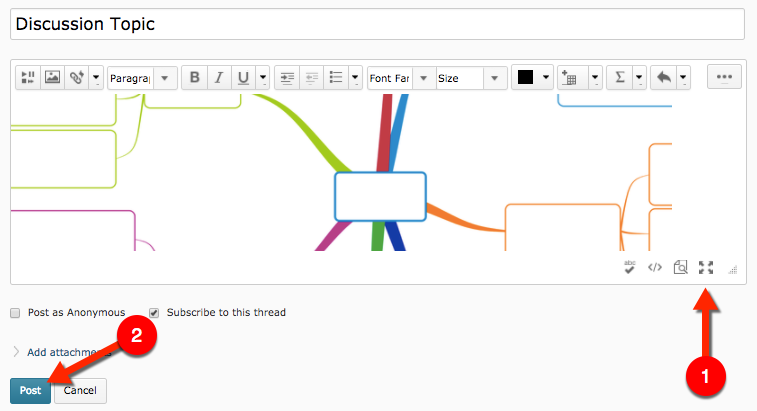
Task: Enable the Post as Anonymous checkbox
Action: coord(15,313)
